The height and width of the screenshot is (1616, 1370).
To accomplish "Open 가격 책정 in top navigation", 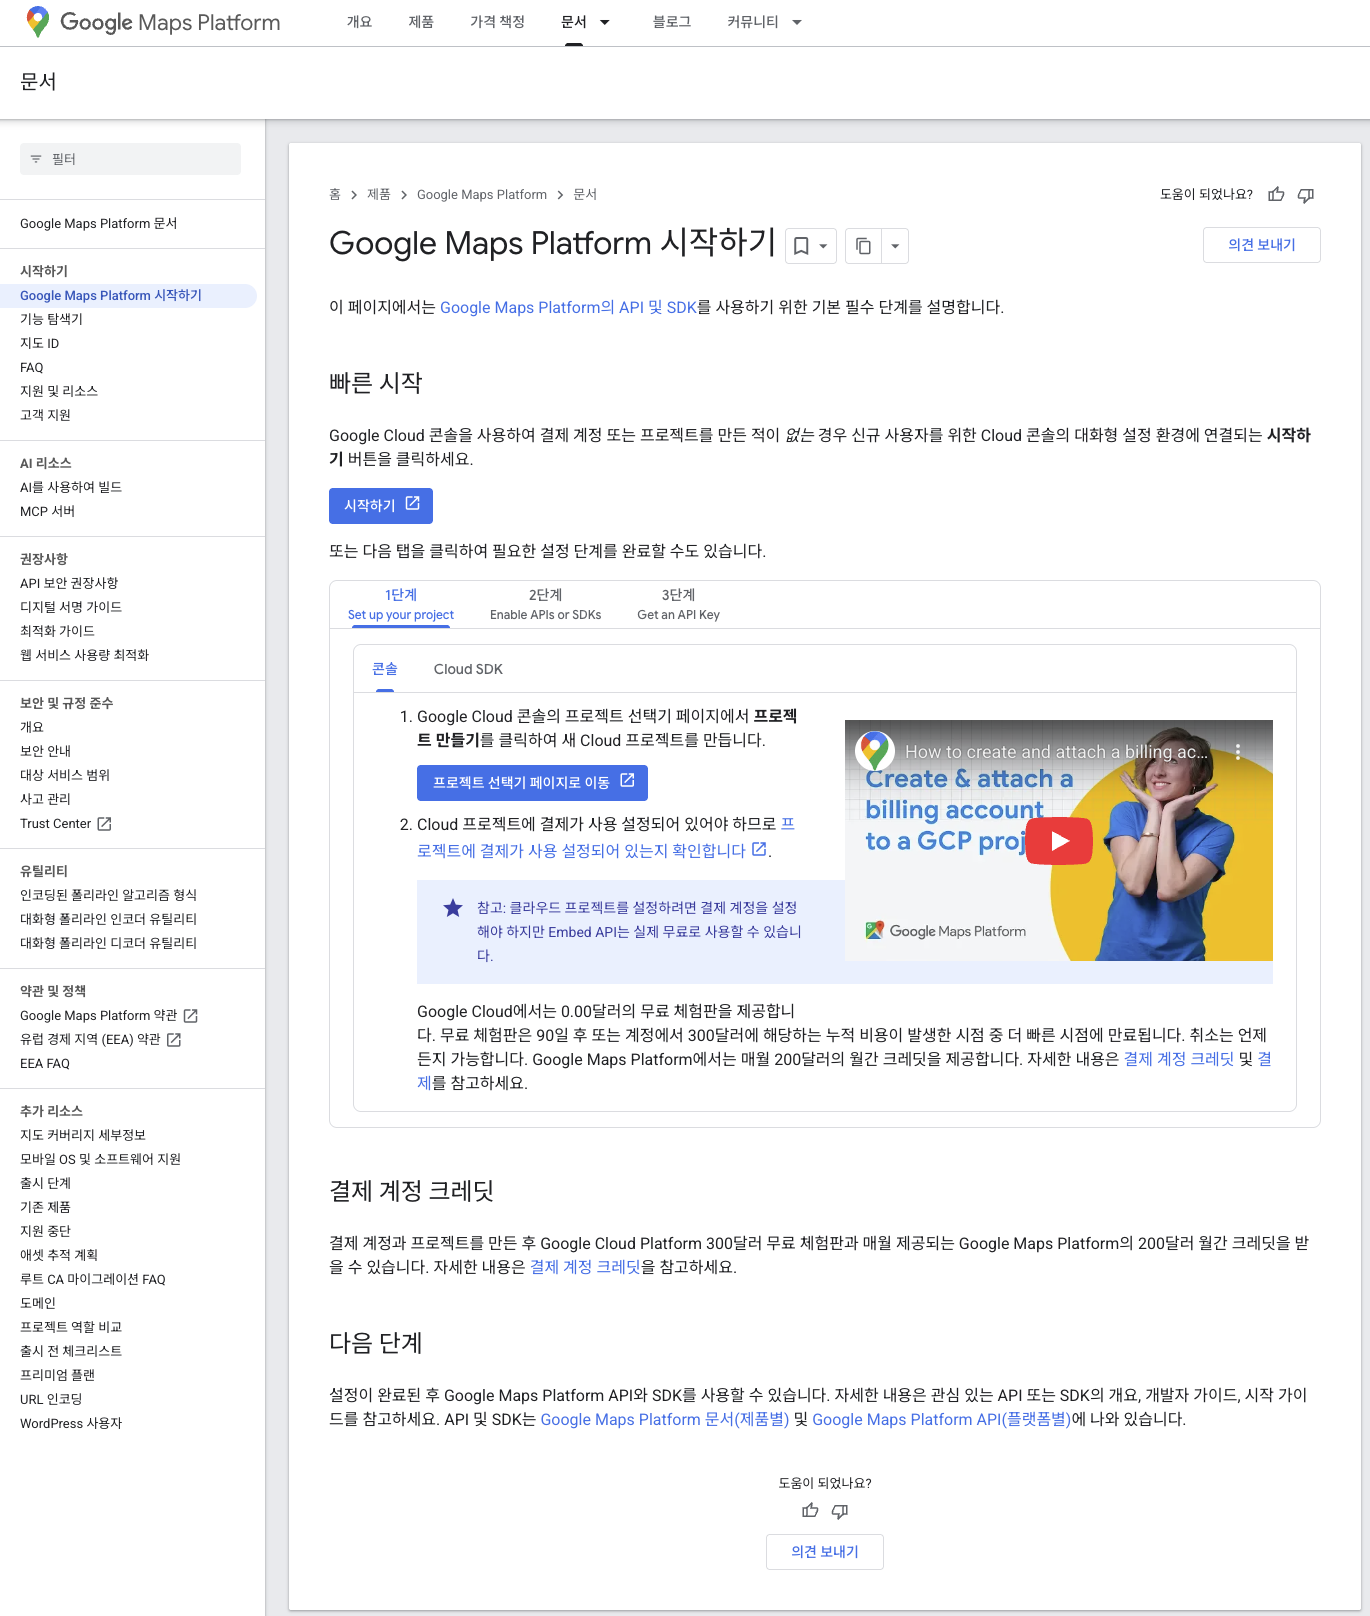I will [x=497, y=22].
